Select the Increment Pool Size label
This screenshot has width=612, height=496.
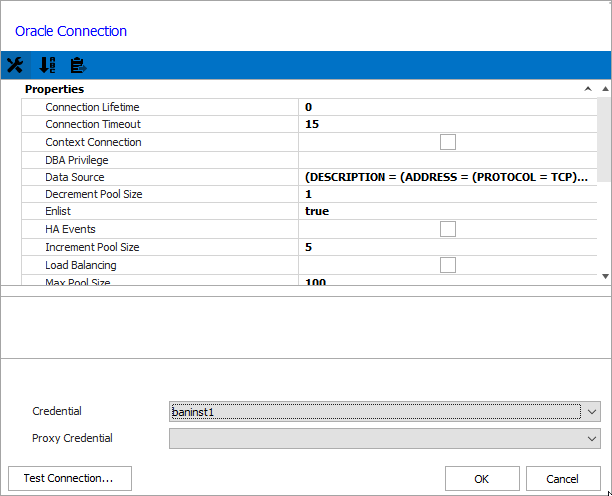point(92,247)
